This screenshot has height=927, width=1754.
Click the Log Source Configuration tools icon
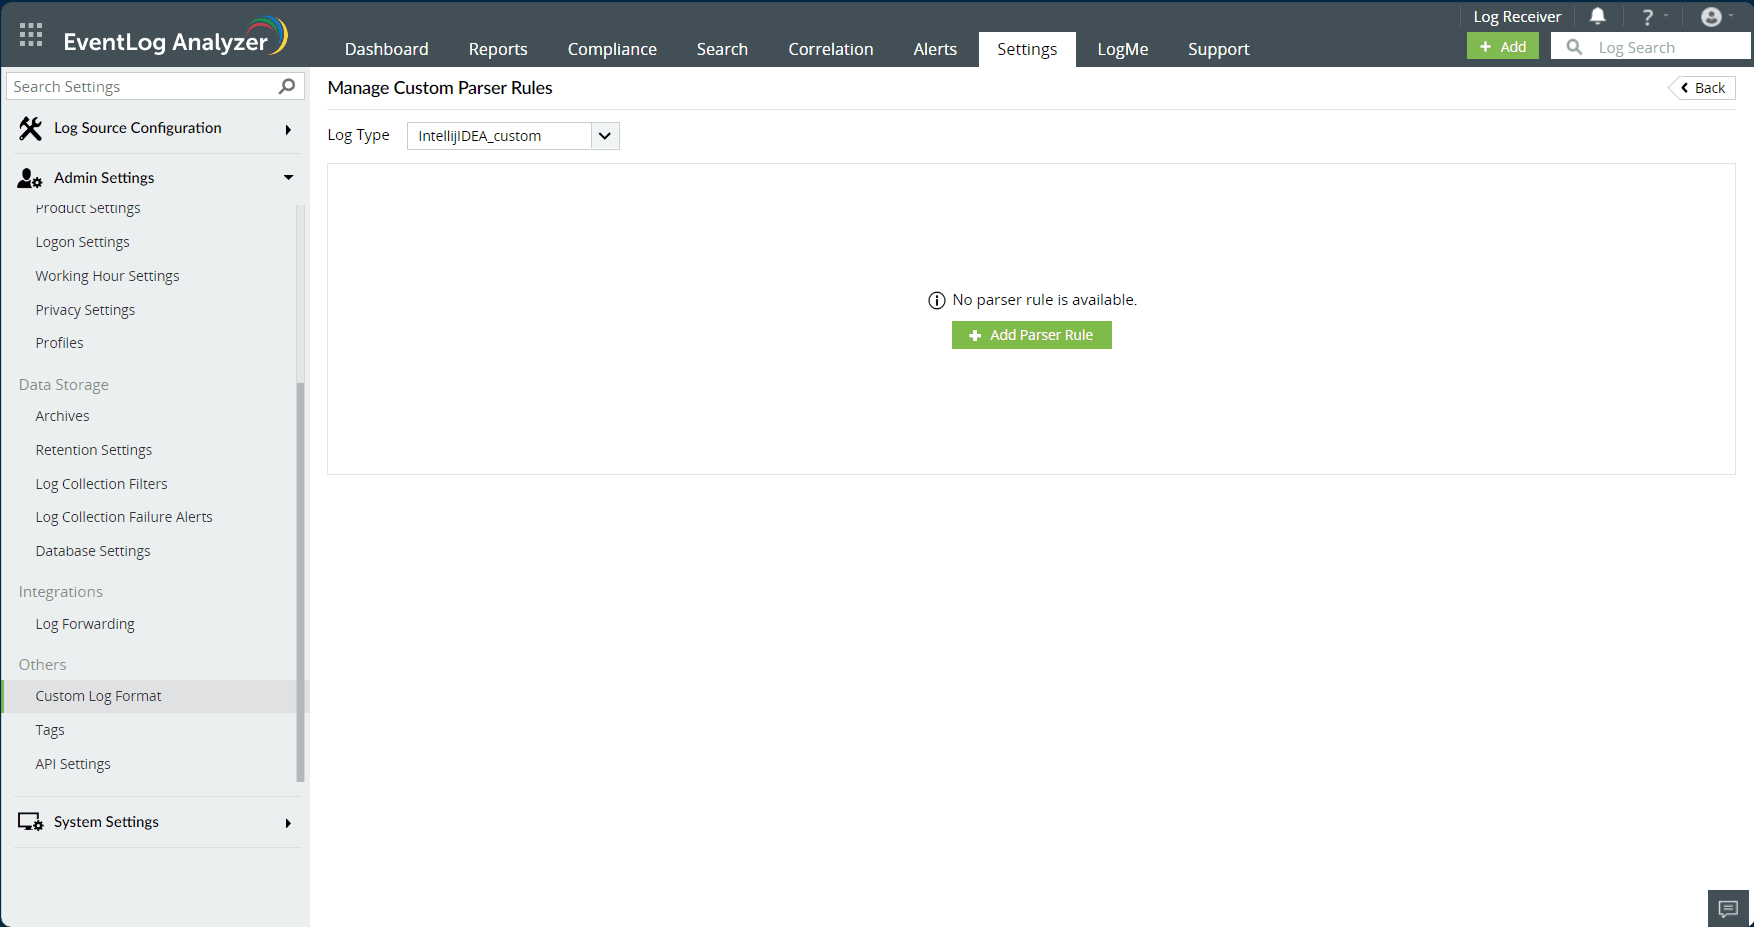click(x=31, y=128)
